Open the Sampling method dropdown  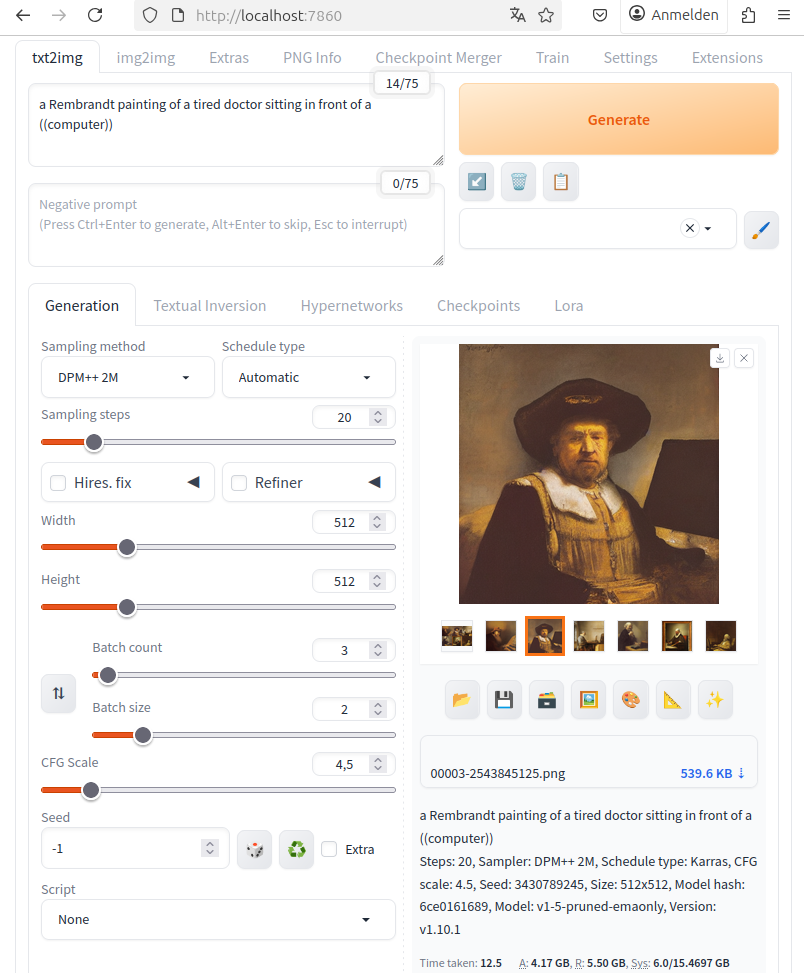(128, 377)
